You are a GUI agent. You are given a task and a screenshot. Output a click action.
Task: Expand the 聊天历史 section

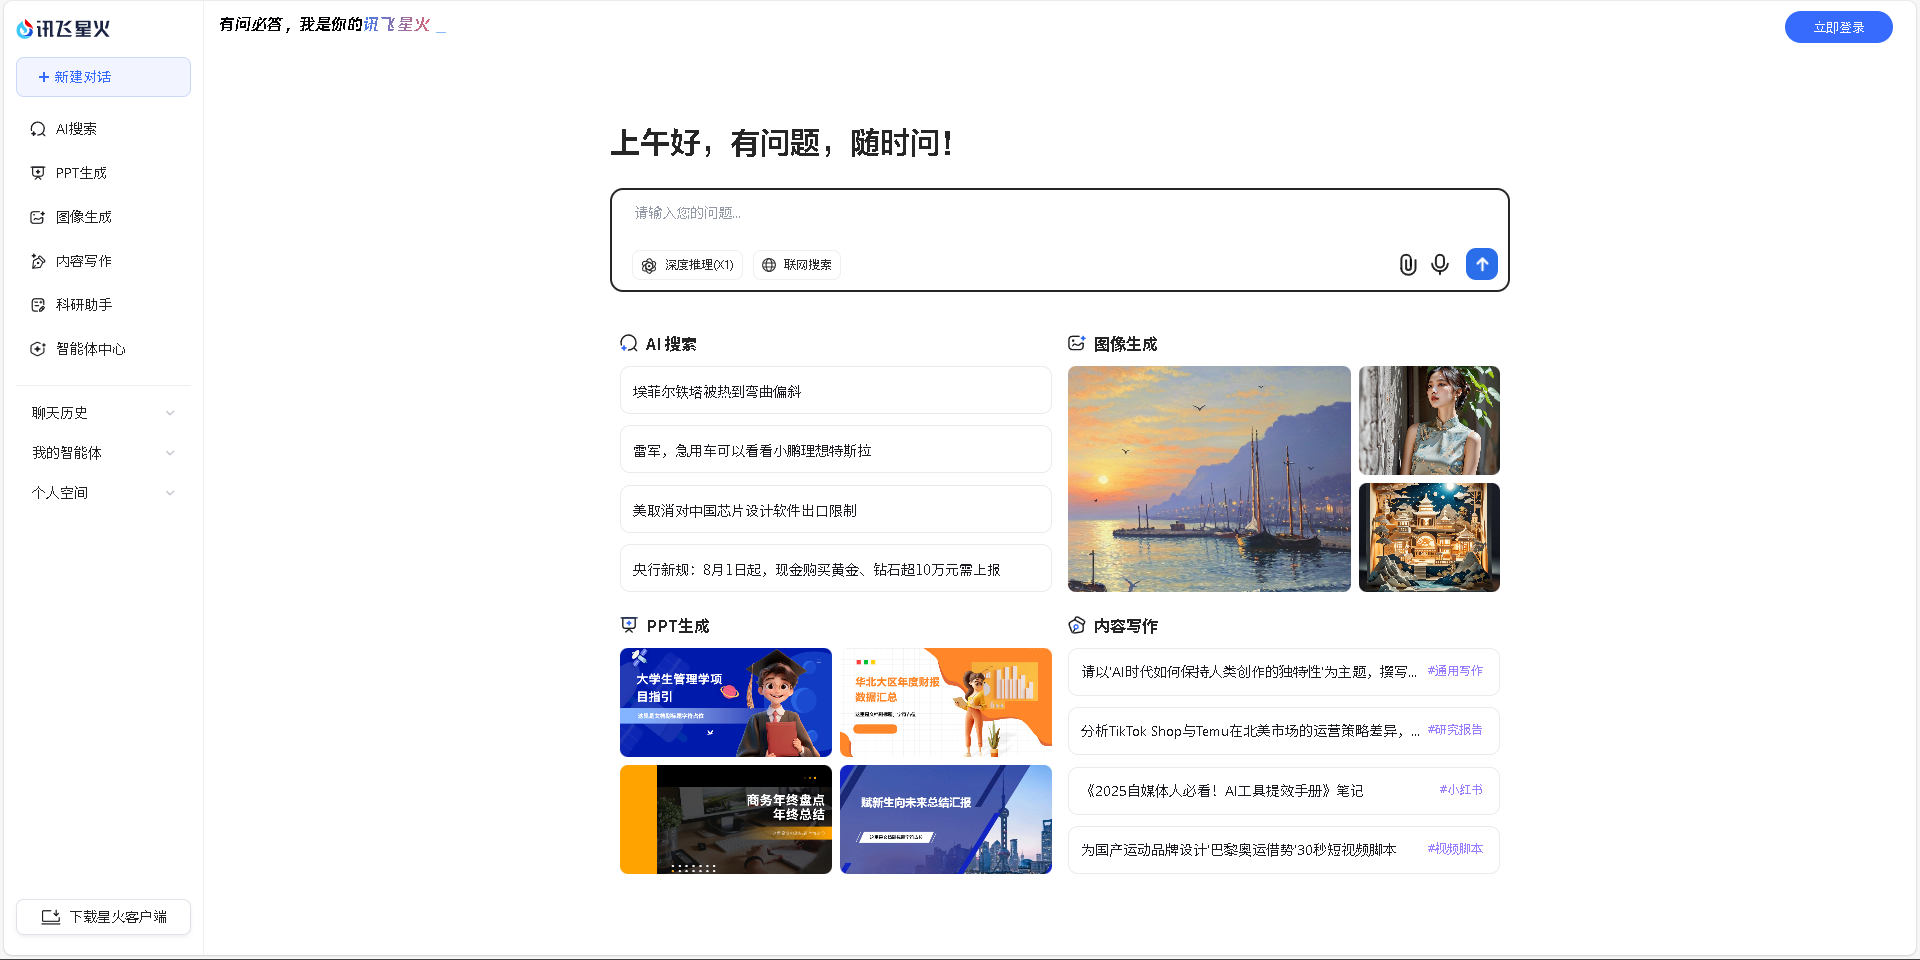(x=102, y=413)
